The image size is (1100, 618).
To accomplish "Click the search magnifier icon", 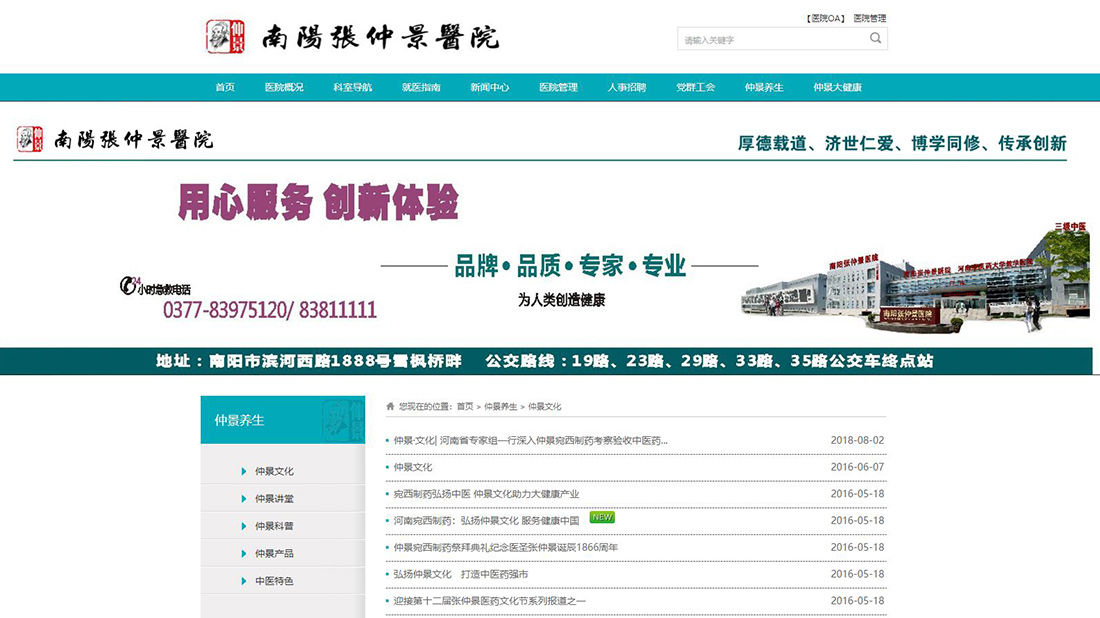I will point(875,39).
